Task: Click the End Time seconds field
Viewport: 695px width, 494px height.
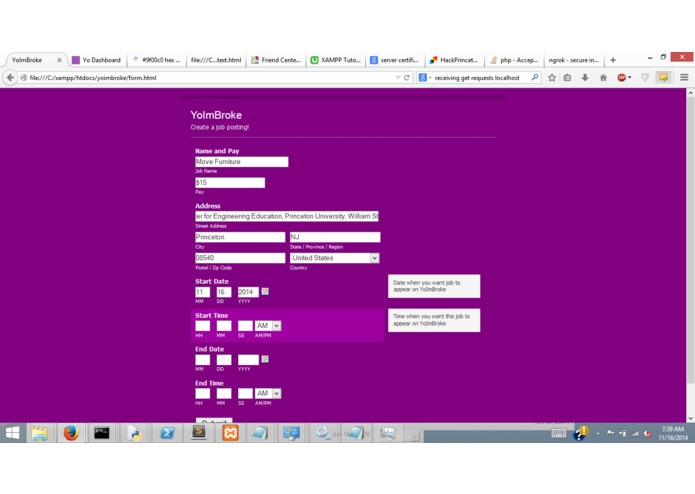Action: coord(245,393)
